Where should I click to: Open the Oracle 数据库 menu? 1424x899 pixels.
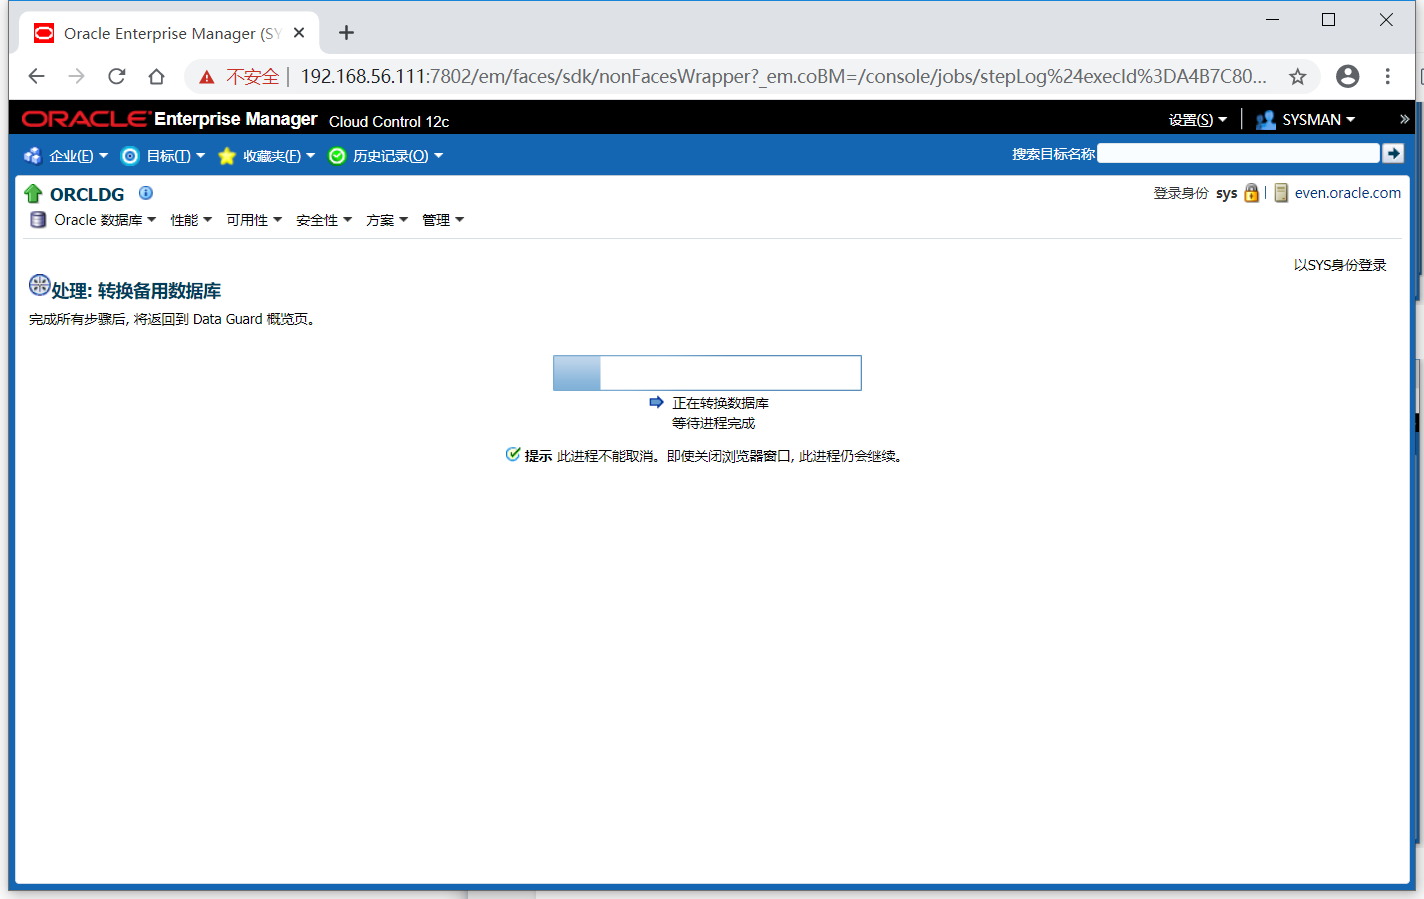point(104,220)
